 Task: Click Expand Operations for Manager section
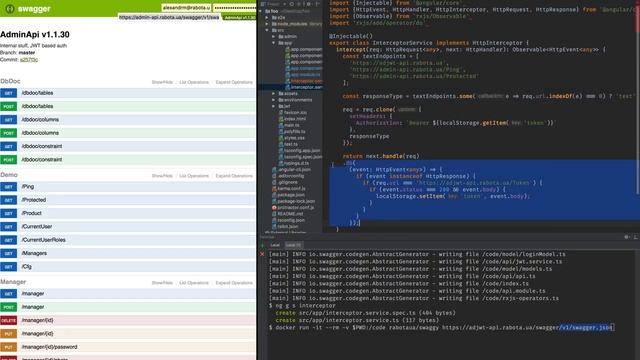click(234, 283)
